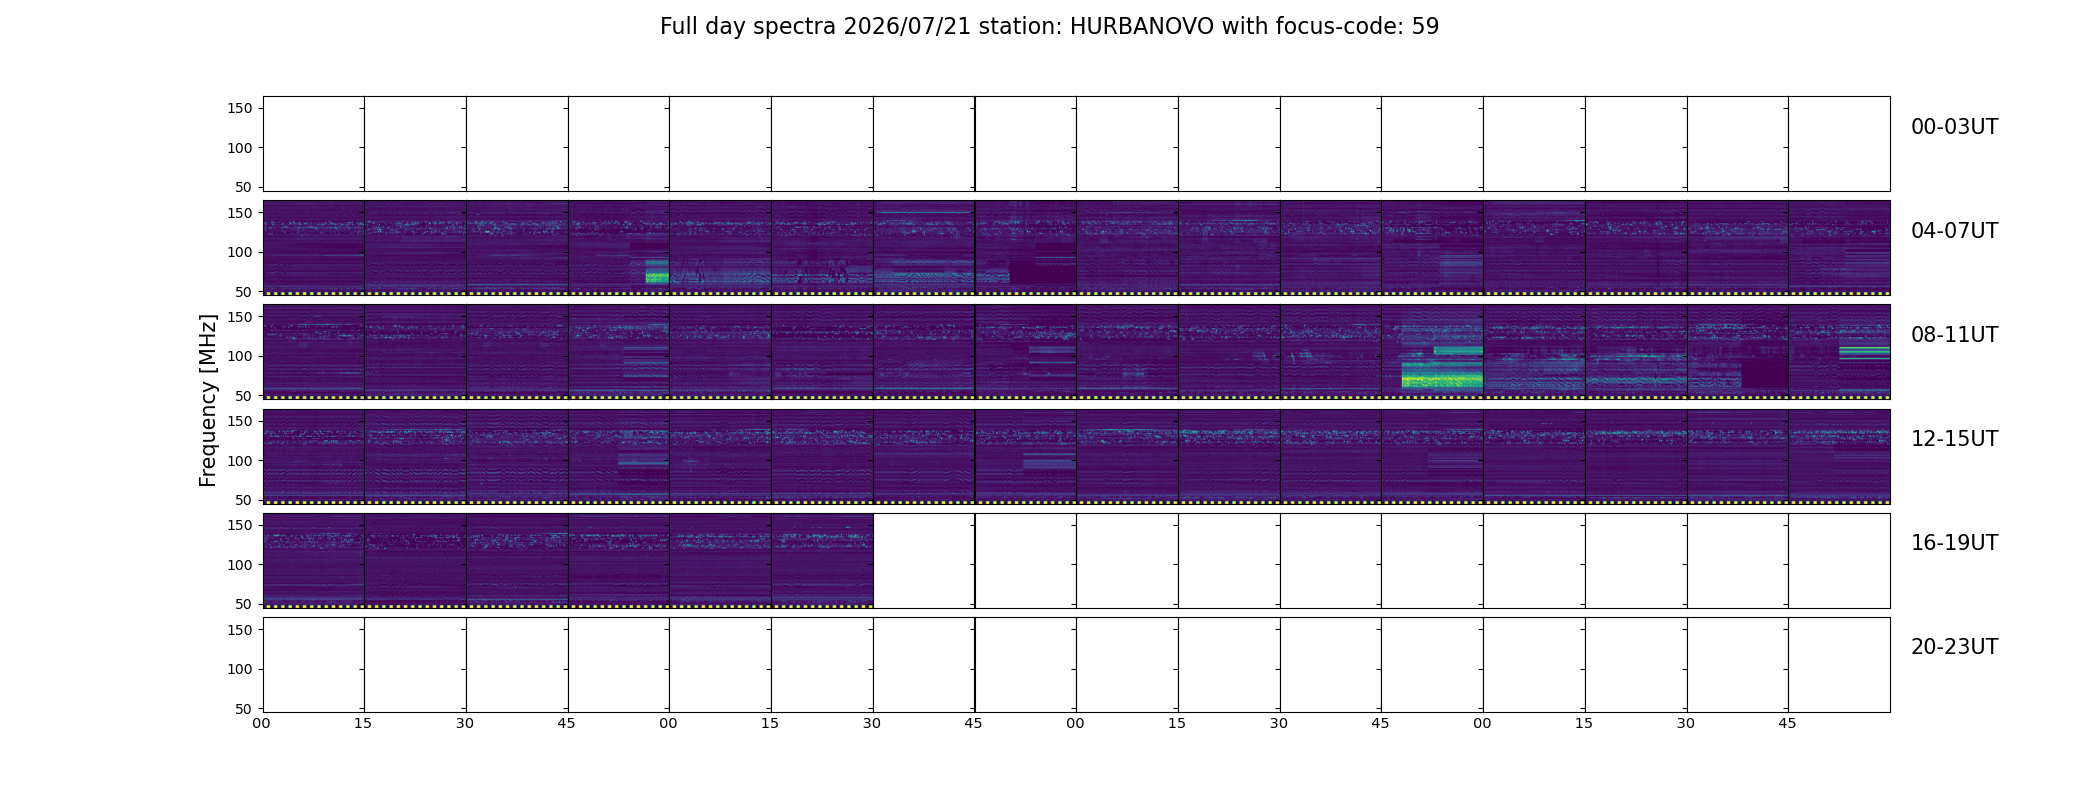This screenshot has width=2100, height=800.
Task: Click the first spectrogram panel in the 12-15UT row
Action: coord(314,456)
